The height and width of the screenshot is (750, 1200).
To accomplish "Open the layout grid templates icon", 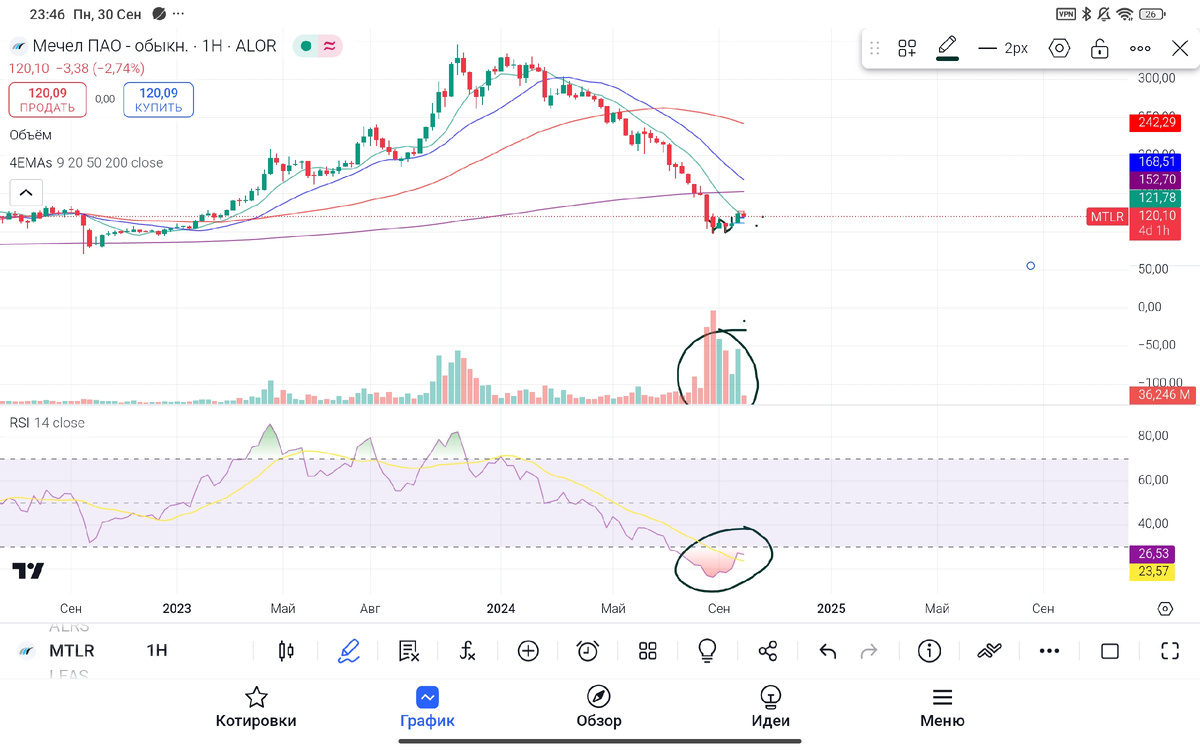I will coord(648,652).
